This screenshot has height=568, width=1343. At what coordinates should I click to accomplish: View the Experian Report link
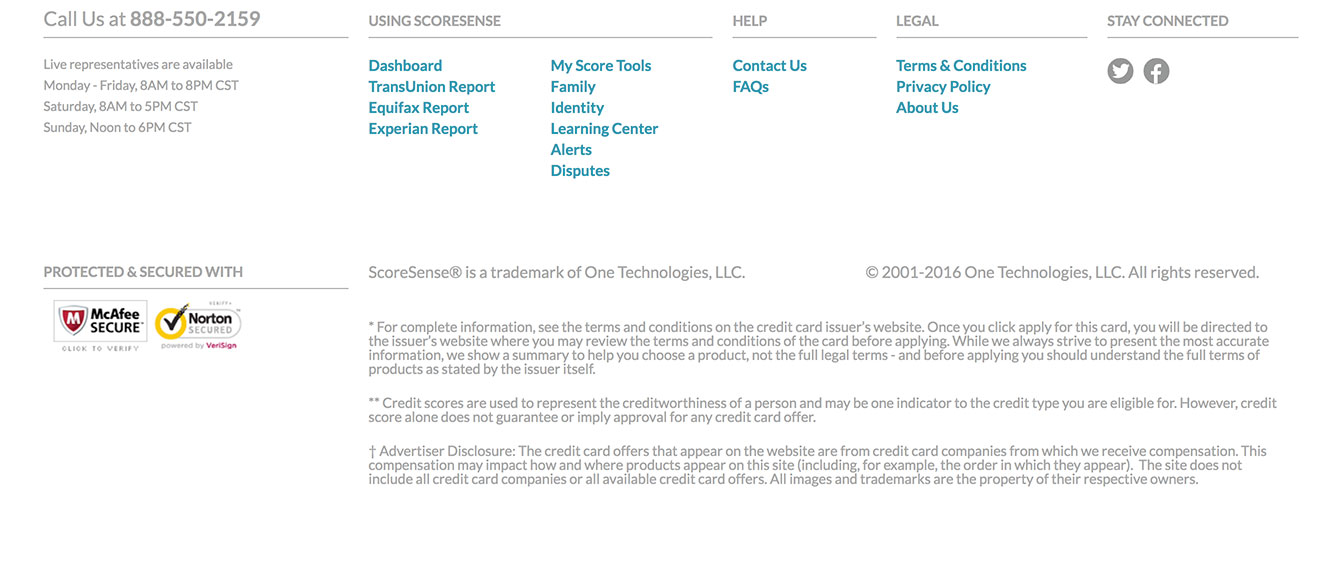pos(423,129)
